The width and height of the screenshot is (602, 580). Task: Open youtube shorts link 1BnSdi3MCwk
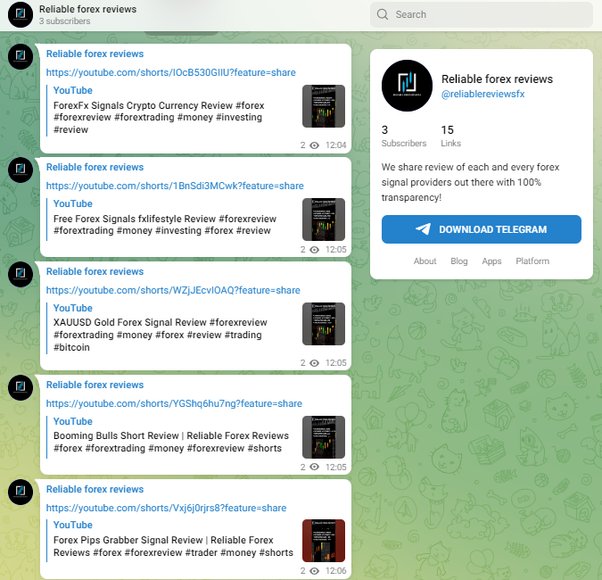(x=175, y=186)
